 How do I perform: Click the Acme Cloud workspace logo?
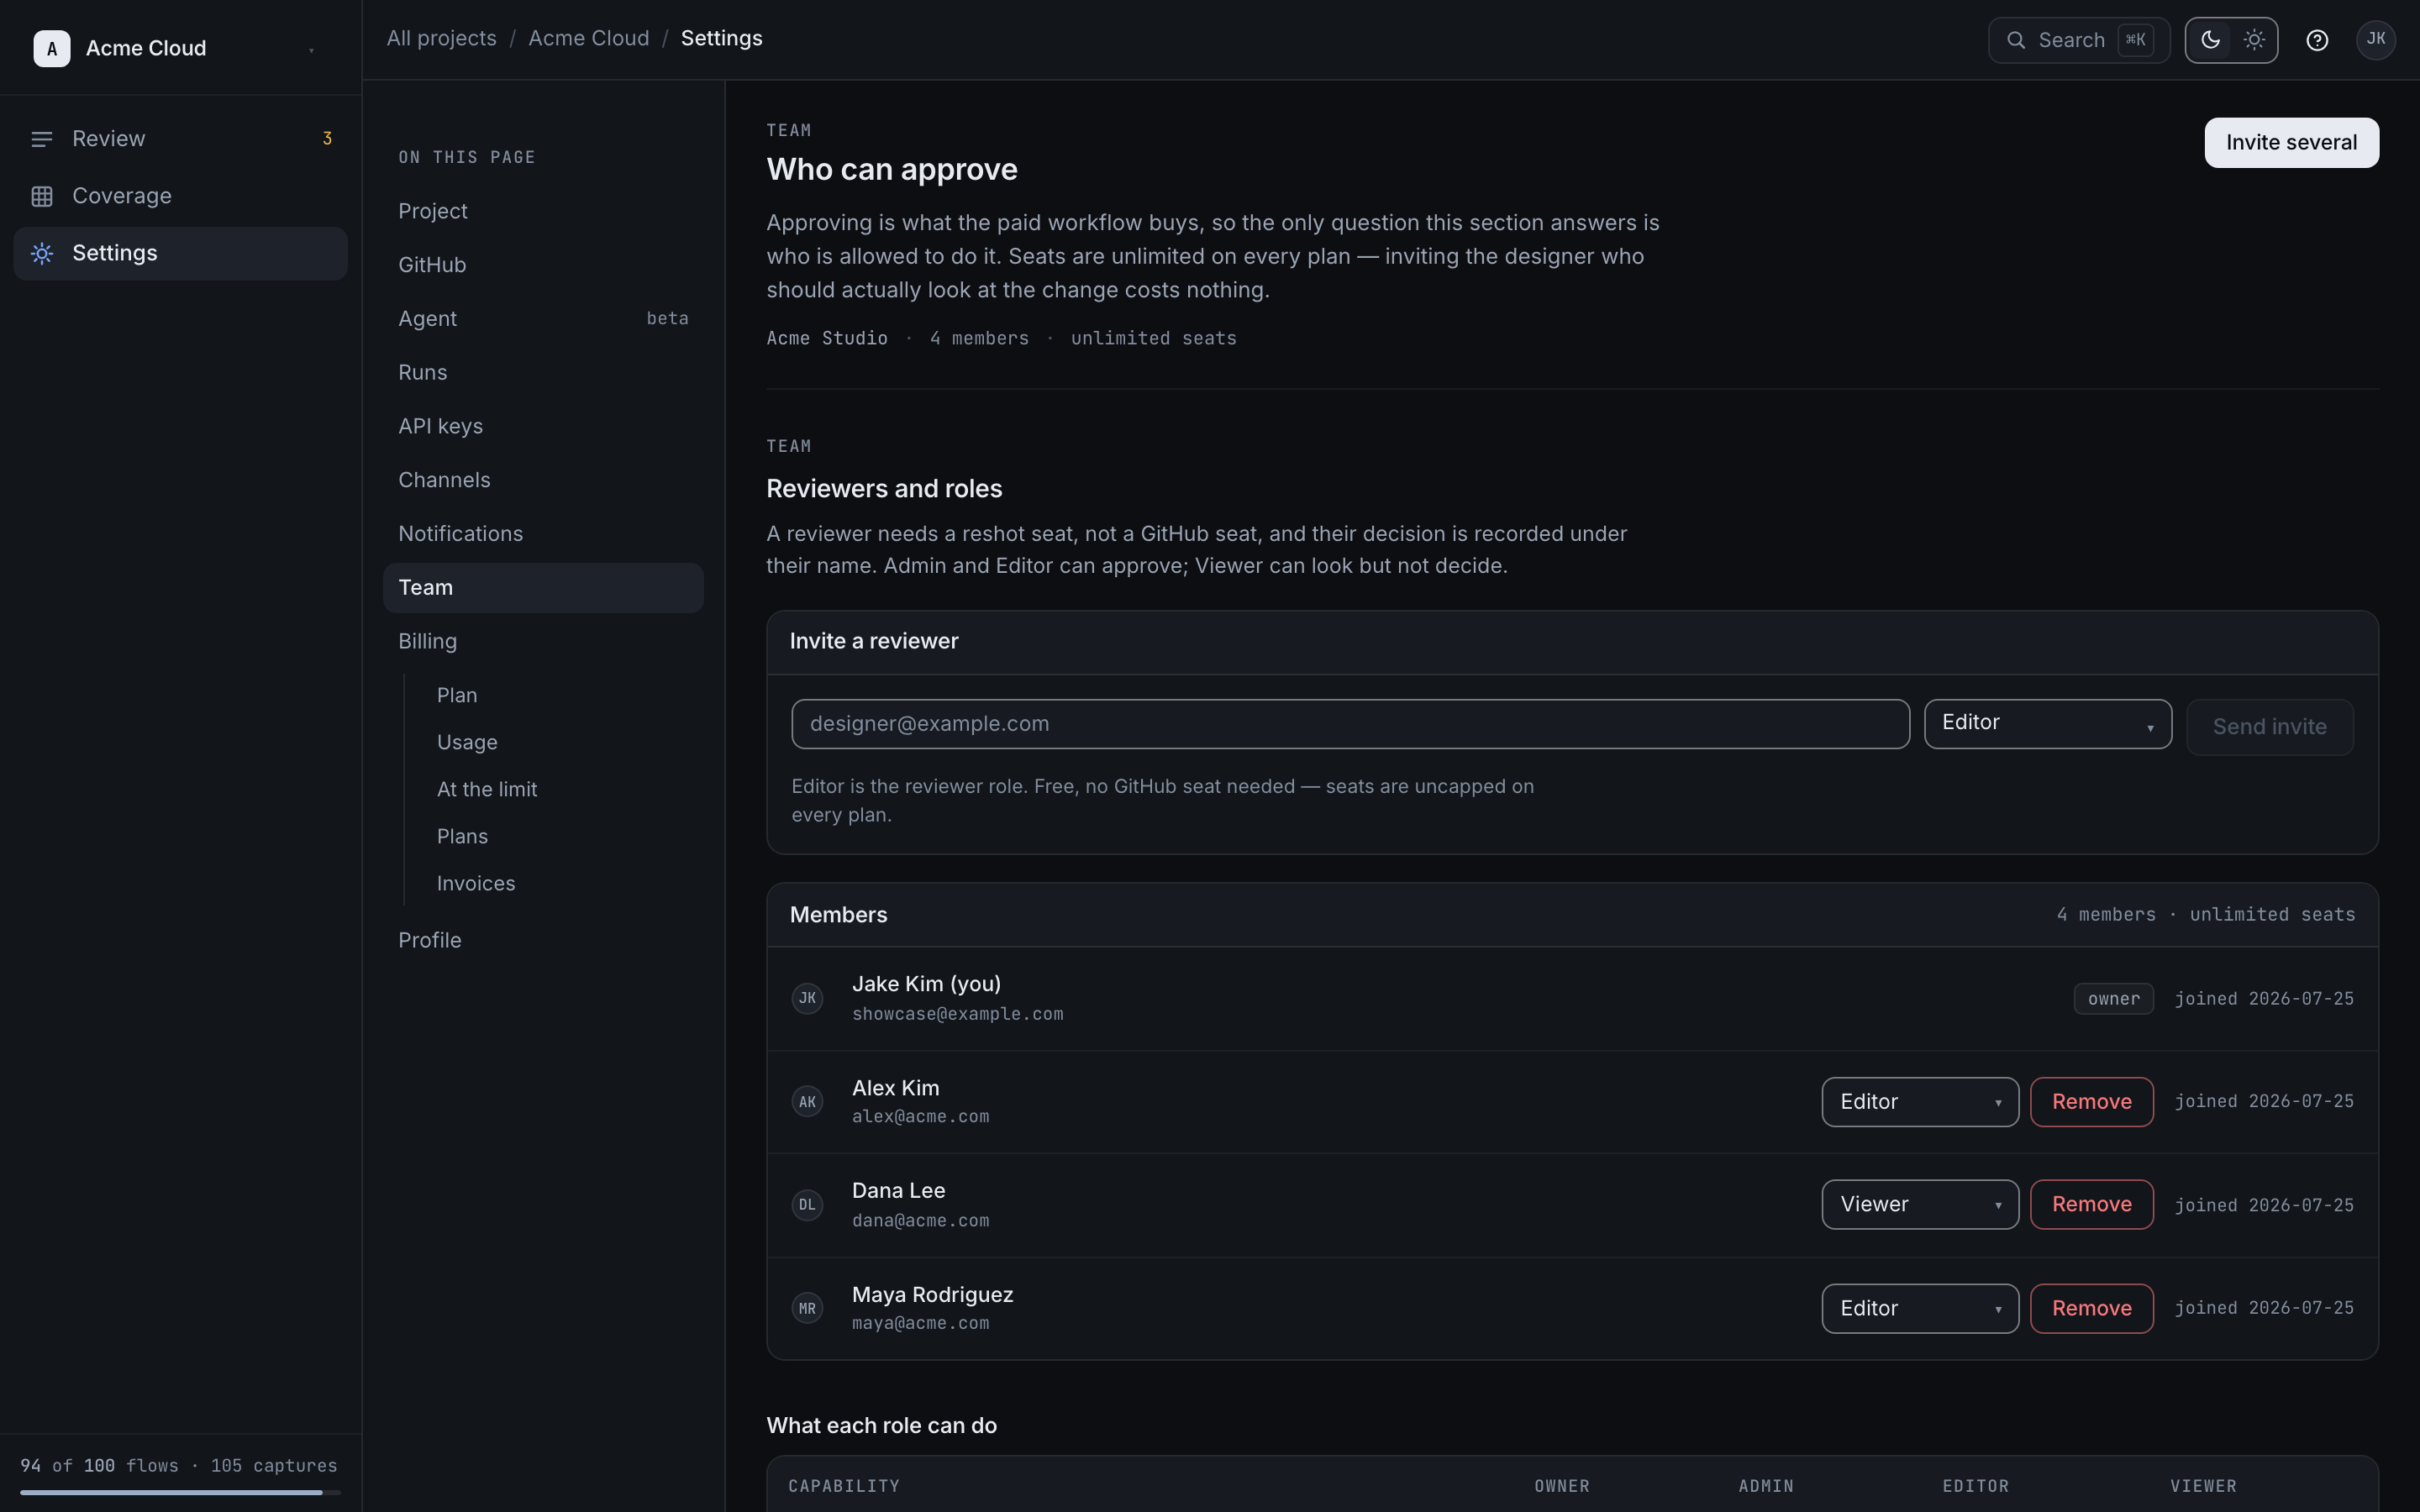coord(52,48)
